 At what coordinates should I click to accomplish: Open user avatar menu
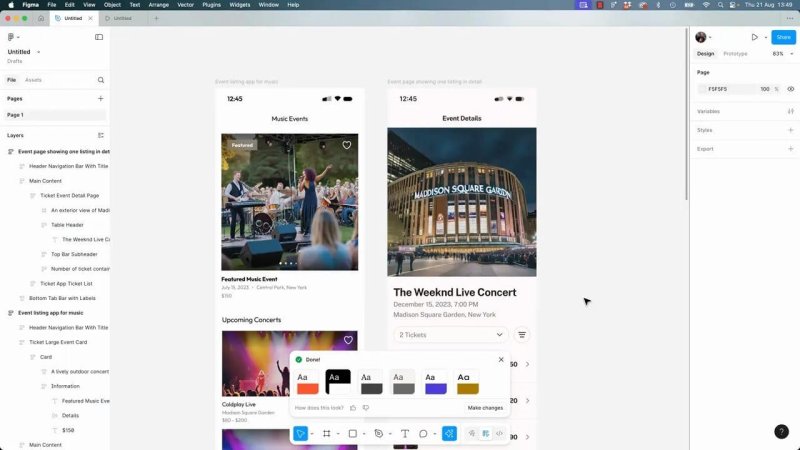(703, 37)
